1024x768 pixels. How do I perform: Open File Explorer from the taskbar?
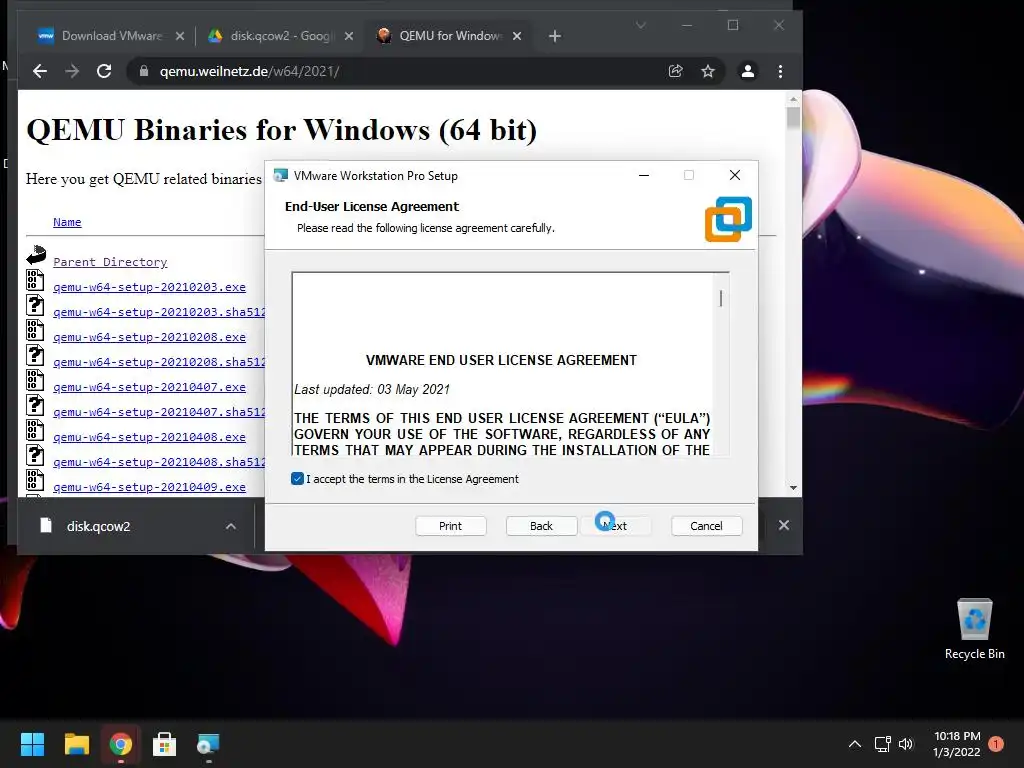tap(76, 744)
